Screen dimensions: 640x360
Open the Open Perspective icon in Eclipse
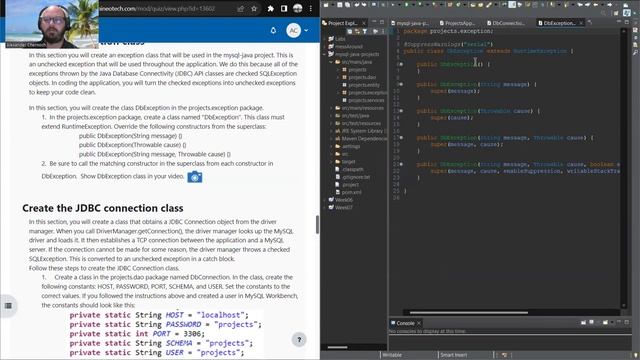(616, 13)
